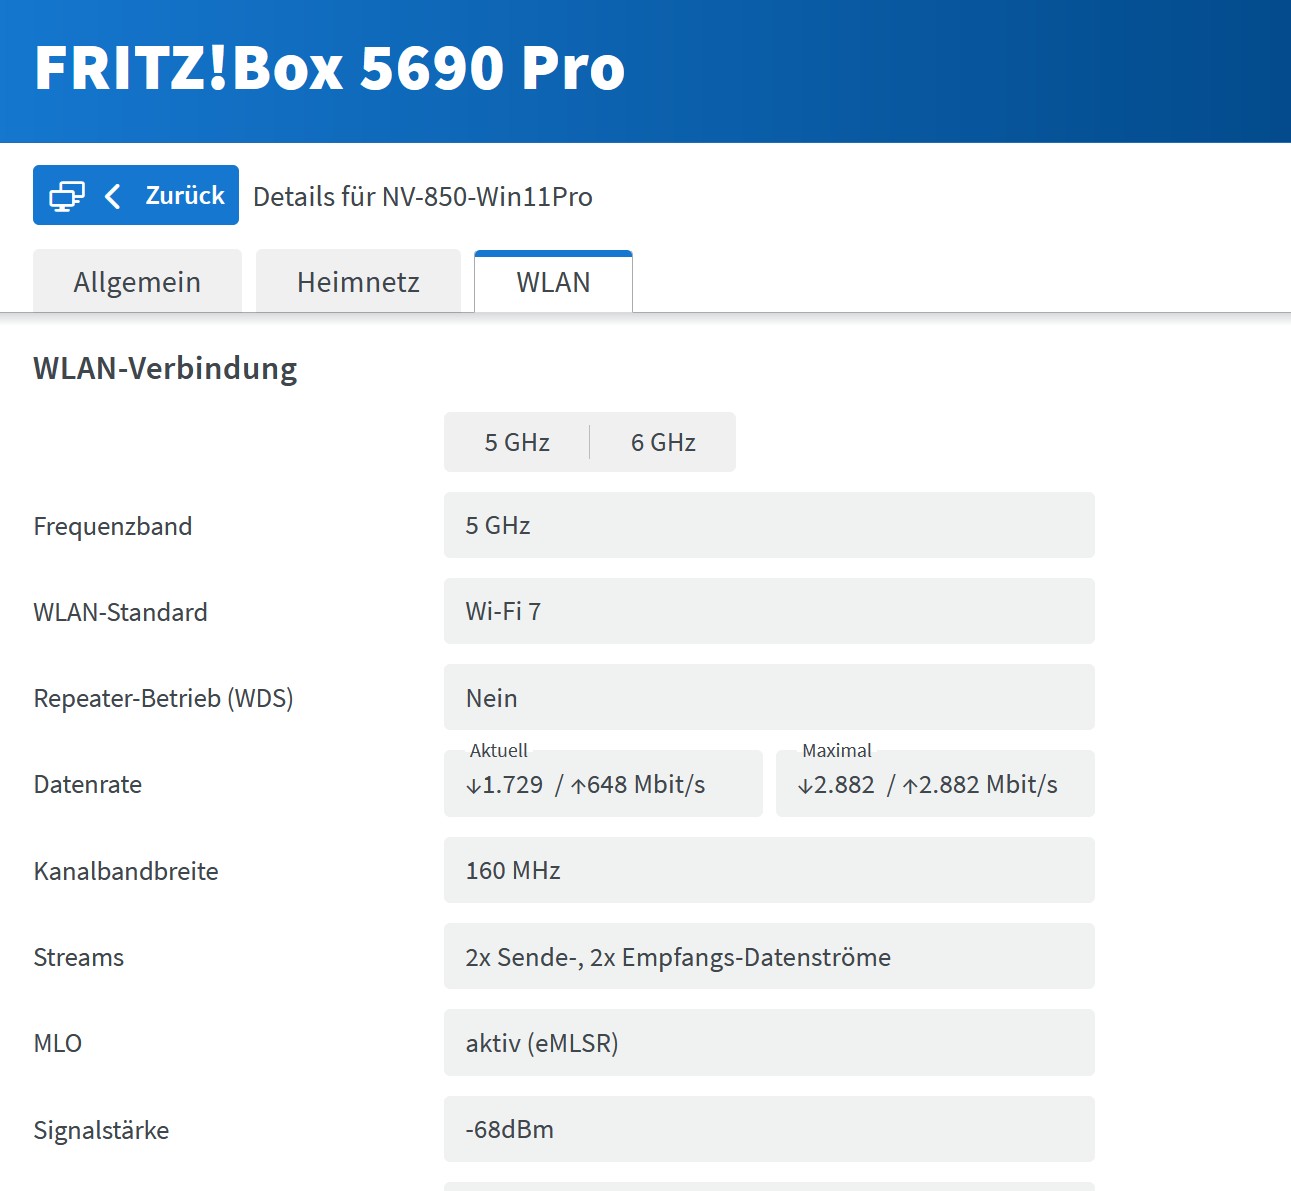This screenshot has width=1291, height=1191.
Task: Click the download arrow before 2.882 Mbit/s
Action: click(x=806, y=784)
